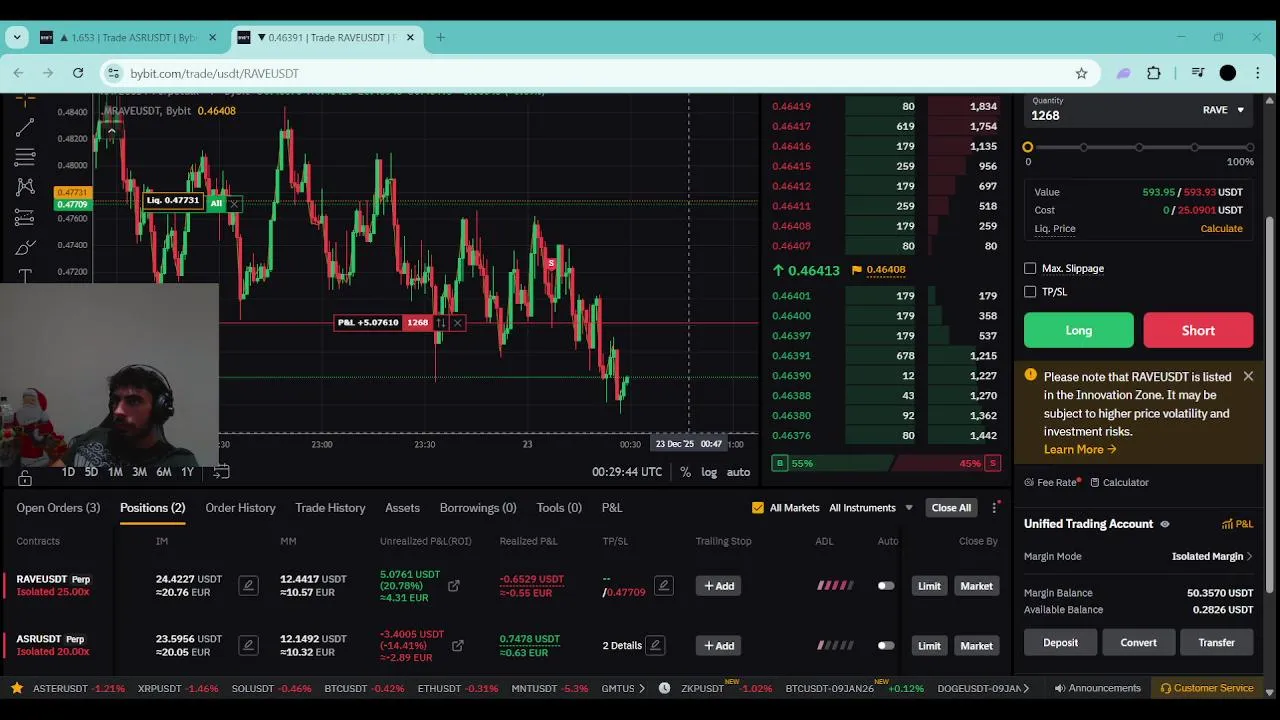Open Chrome tab search dropdown
This screenshot has width=1280, height=720.
pos(17,37)
